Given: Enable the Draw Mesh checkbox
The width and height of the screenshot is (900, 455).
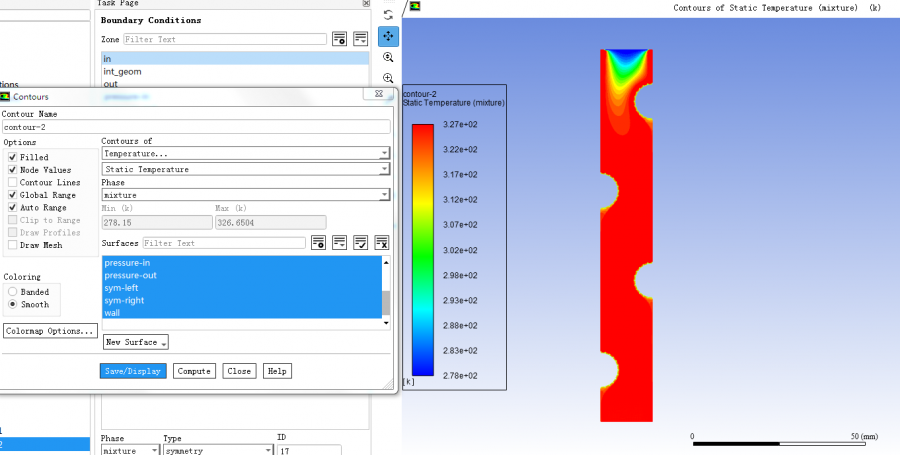Looking at the screenshot, I should pos(12,245).
